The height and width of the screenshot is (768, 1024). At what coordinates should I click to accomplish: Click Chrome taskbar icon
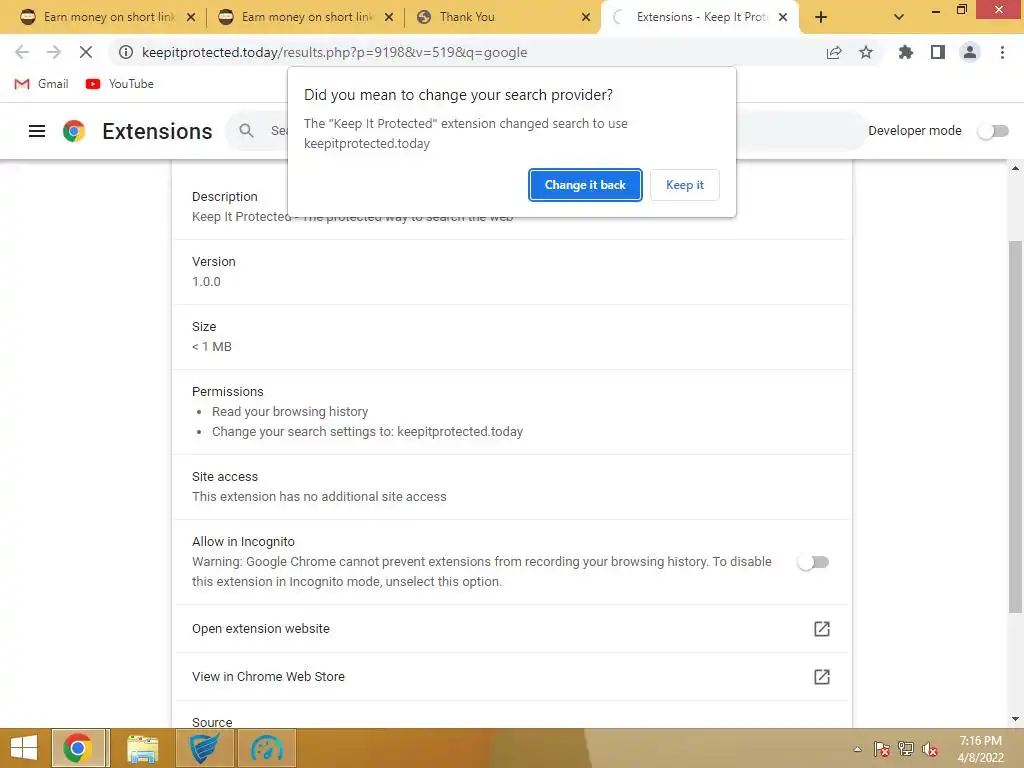click(x=78, y=748)
